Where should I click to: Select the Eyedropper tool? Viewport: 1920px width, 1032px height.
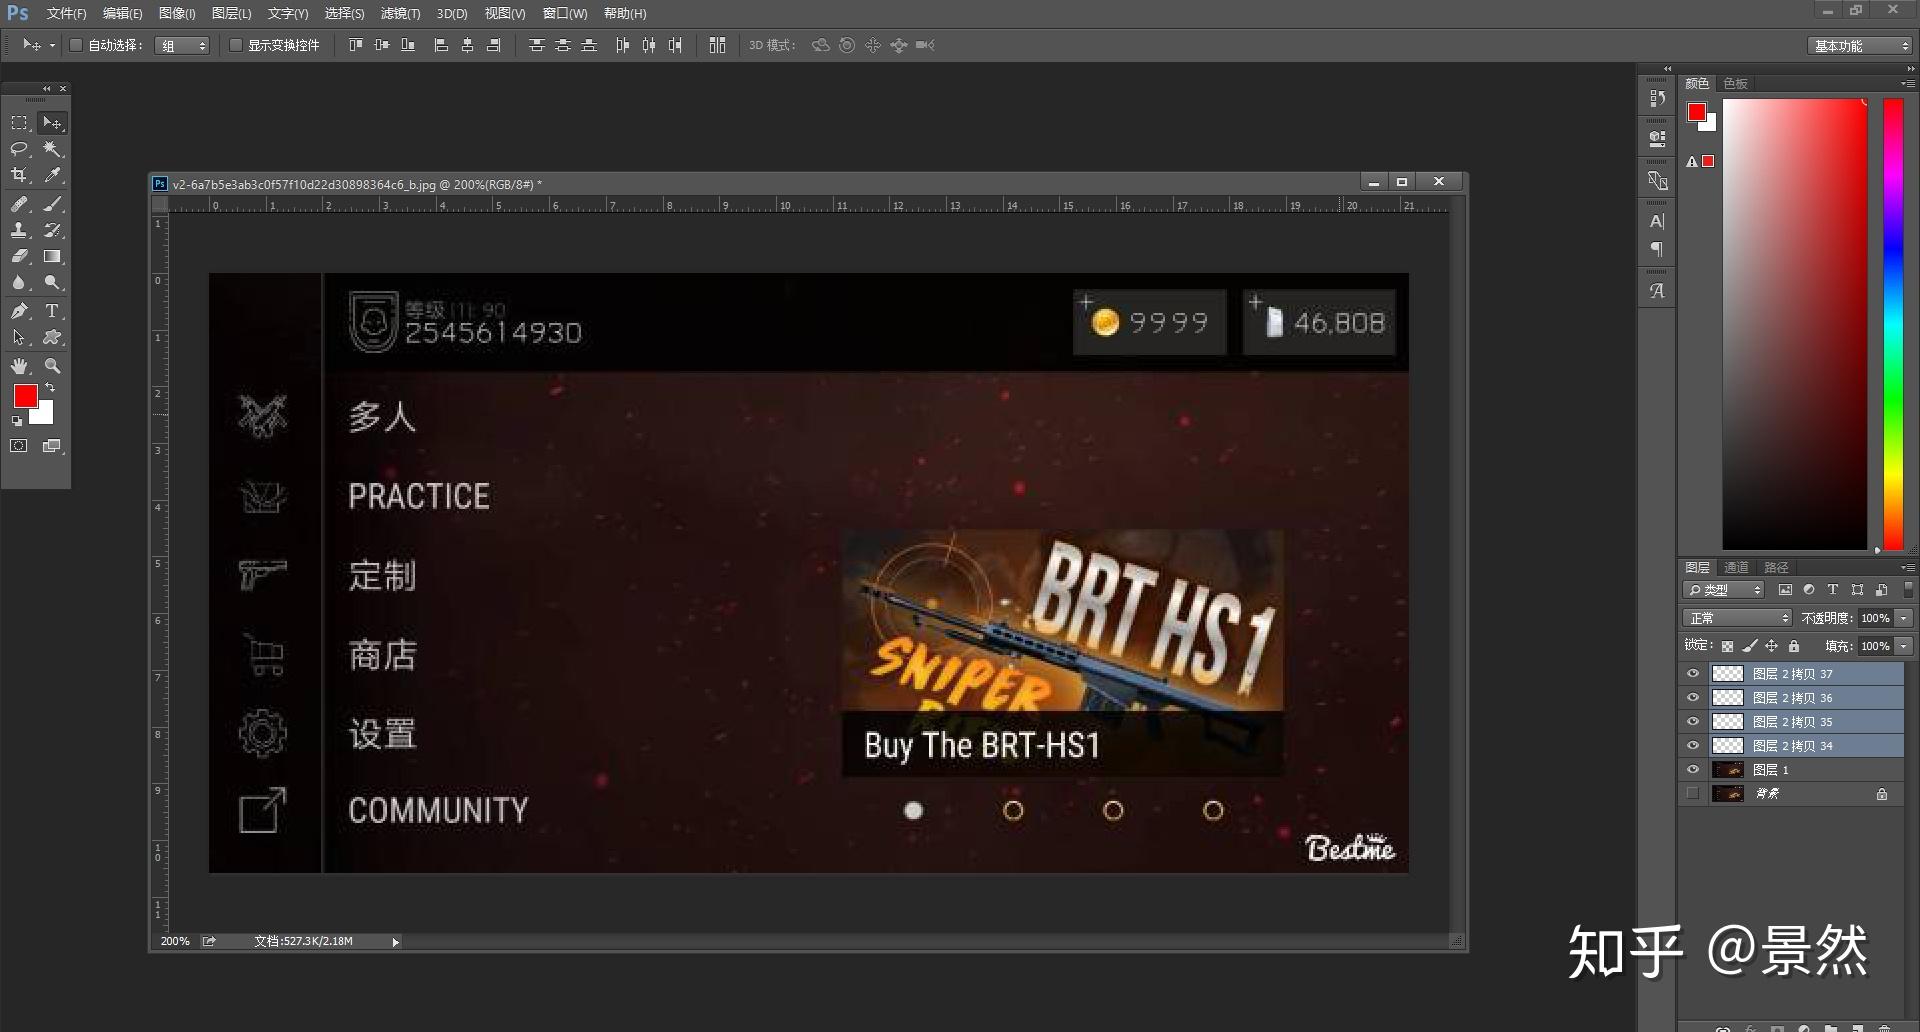click(52, 175)
